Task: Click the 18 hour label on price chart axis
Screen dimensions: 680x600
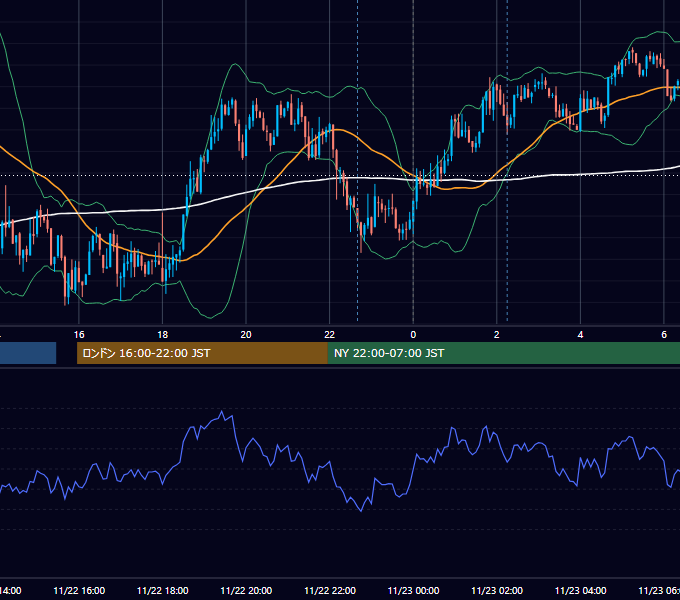Action: (162, 334)
